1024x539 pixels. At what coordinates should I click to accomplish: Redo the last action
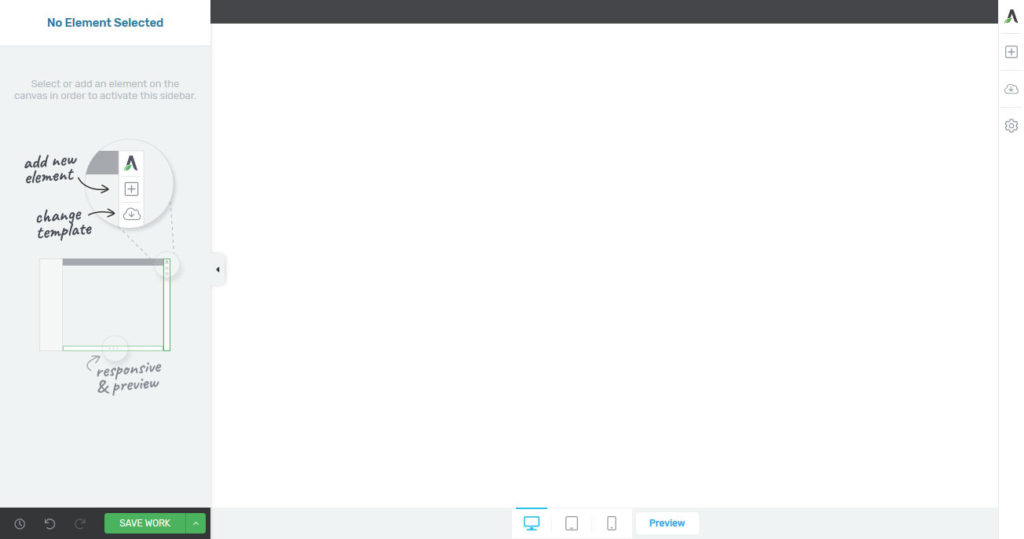pos(80,523)
